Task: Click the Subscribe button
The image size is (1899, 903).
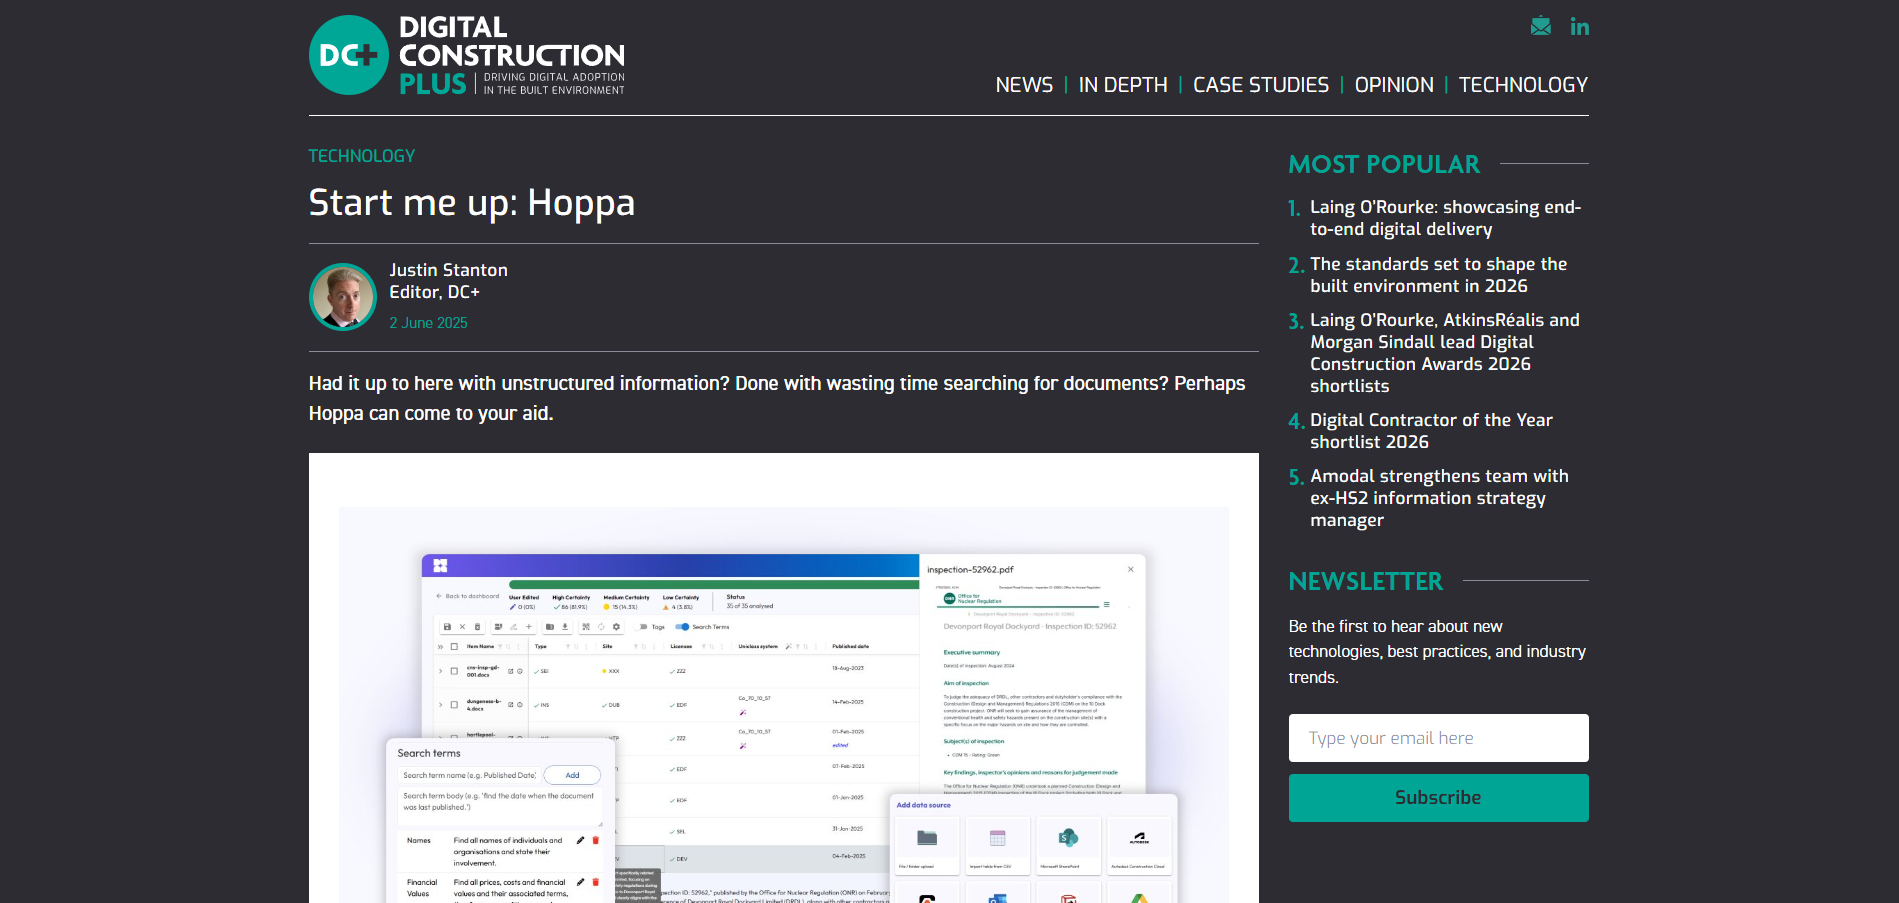Action: point(1438,797)
